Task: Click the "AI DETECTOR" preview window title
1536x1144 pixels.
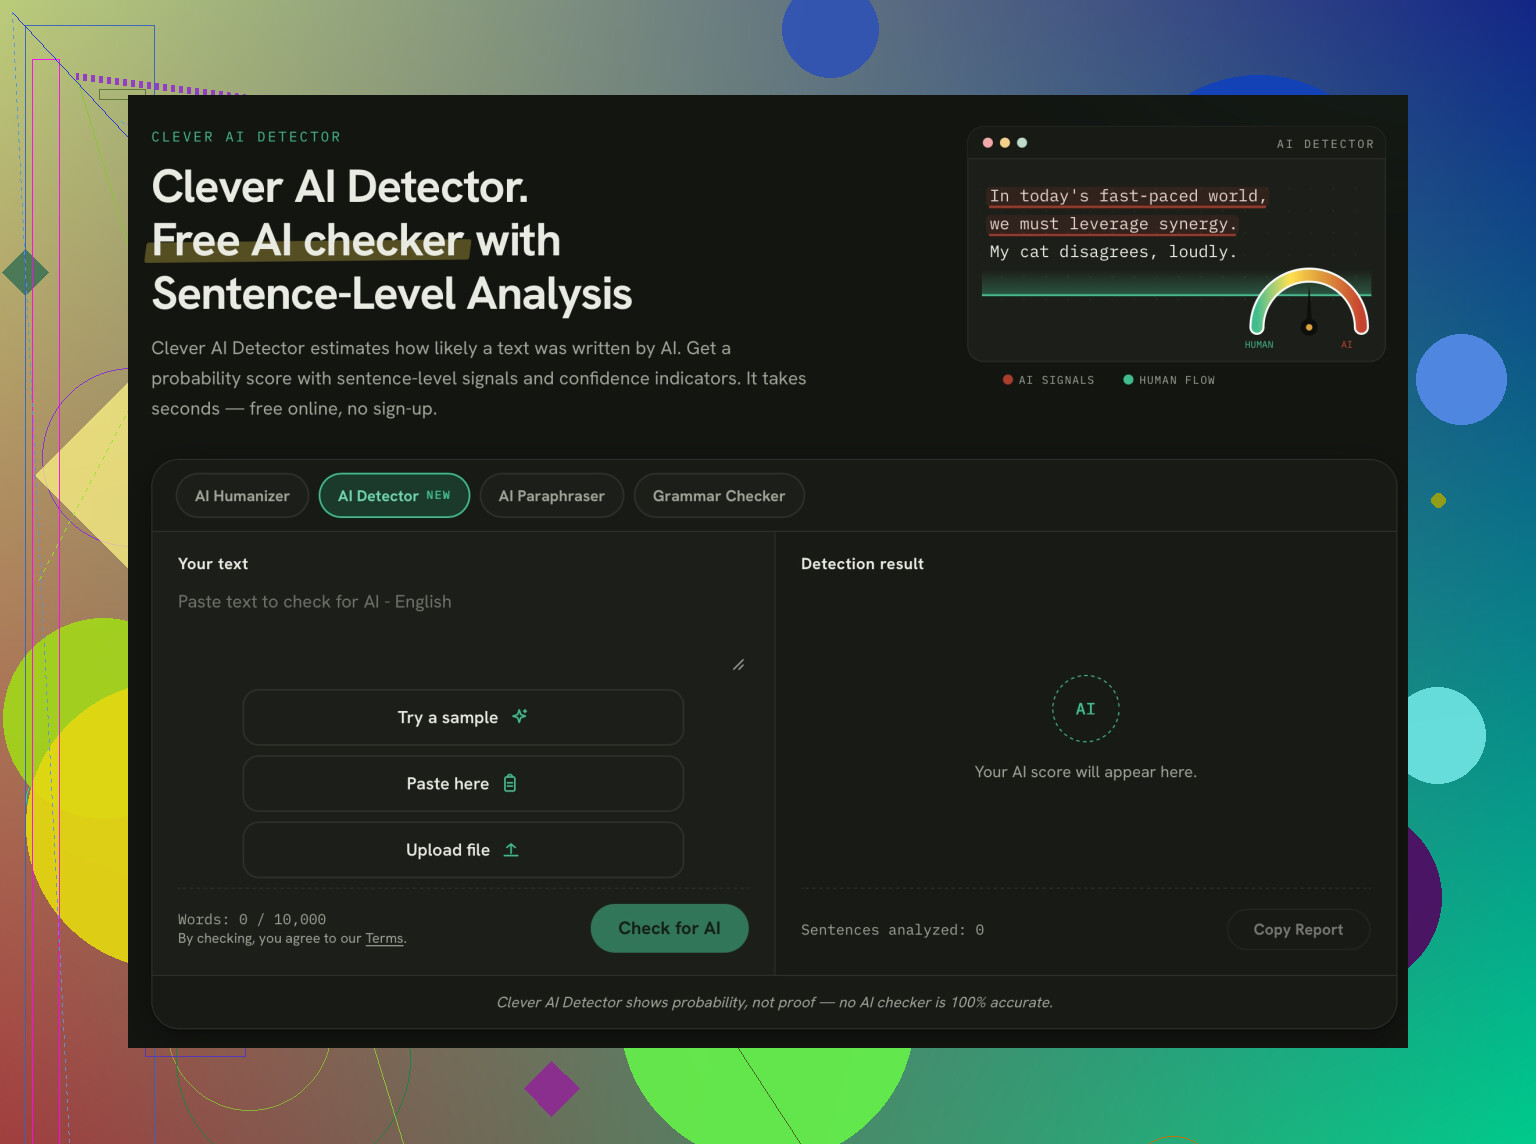Action: pyautogui.click(x=1325, y=144)
